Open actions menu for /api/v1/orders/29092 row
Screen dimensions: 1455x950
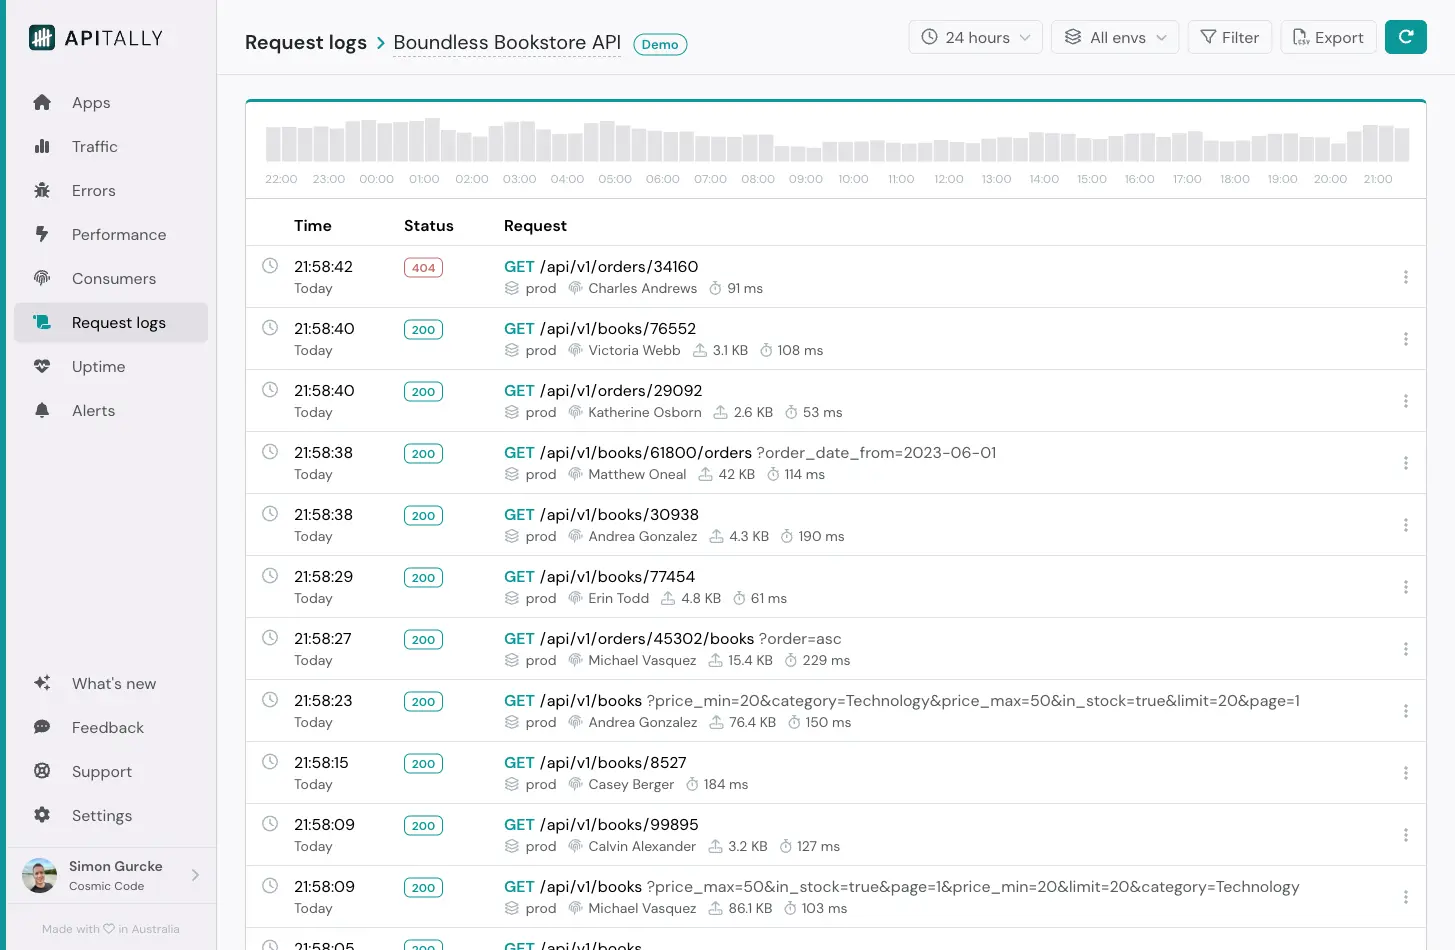click(1406, 401)
